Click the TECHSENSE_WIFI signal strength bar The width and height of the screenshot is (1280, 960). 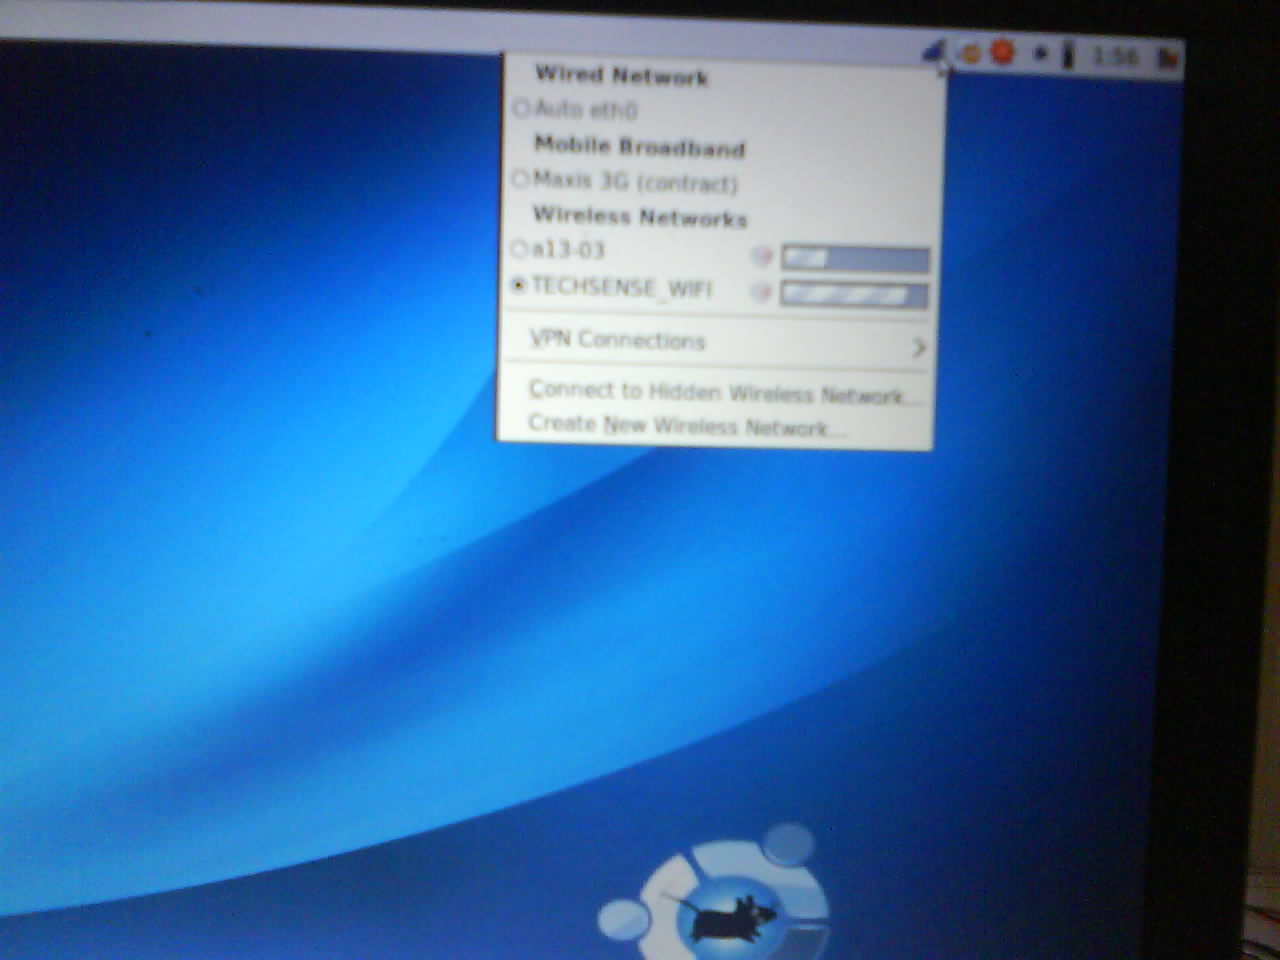click(853, 295)
